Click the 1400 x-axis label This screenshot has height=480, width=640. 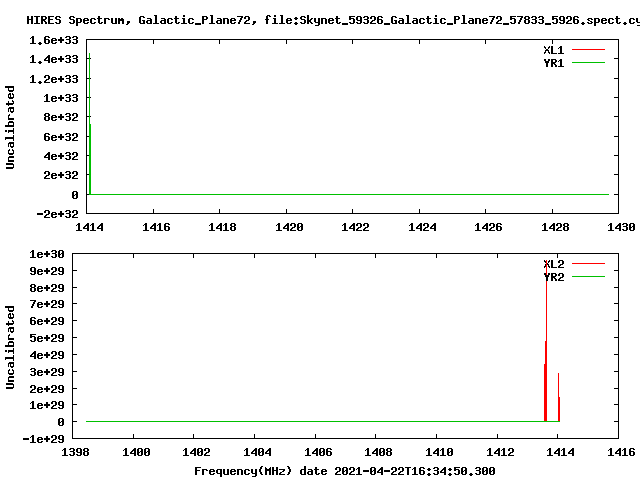[x=136, y=452]
